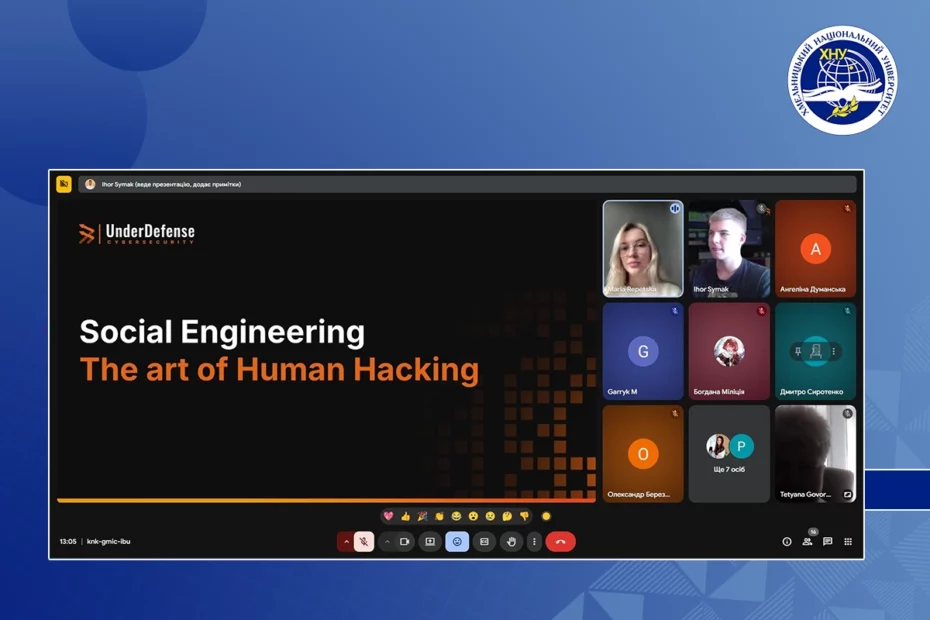This screenshot has height=620, width=930.
Task: Open the meeting details info icon
Action: 787,542
